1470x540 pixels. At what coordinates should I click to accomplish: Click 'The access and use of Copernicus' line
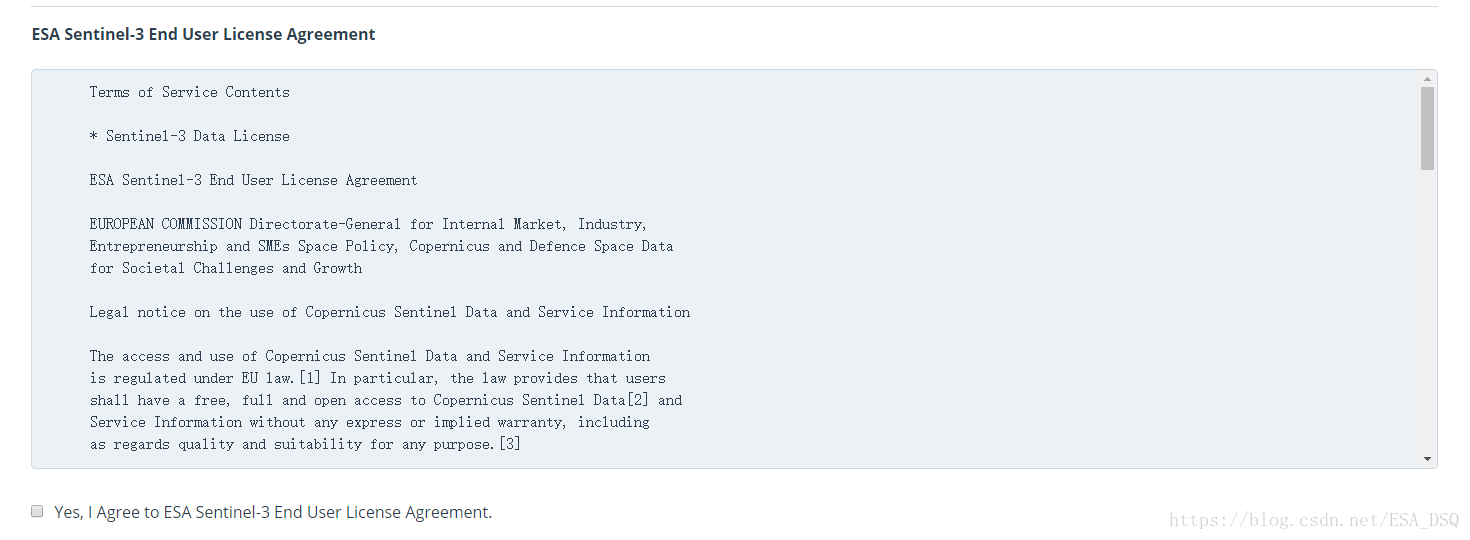click(370, 356)
